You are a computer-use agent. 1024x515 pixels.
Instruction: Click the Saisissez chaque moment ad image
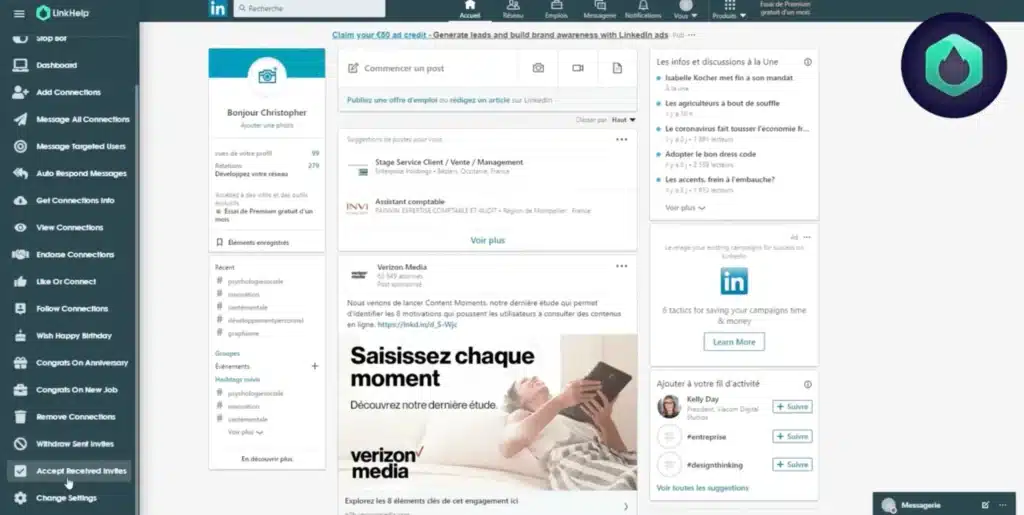[488, 413]
